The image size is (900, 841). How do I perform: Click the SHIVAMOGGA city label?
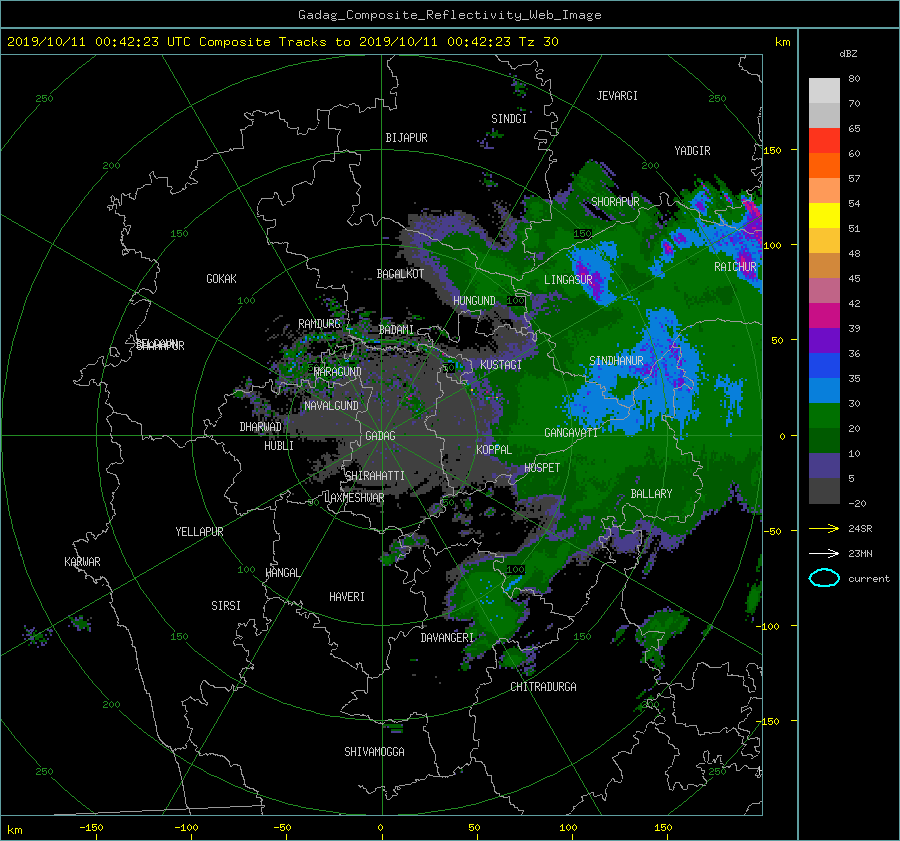click(374, 752)
